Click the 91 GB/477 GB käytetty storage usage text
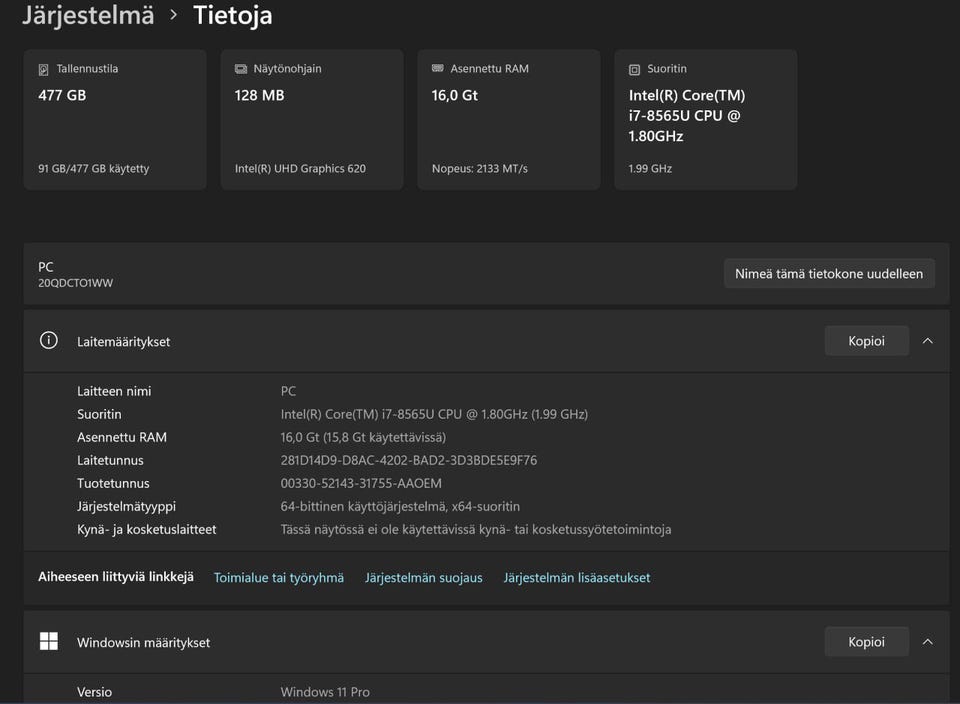Viewport: 960px width, 704px height. pos(93,169)
